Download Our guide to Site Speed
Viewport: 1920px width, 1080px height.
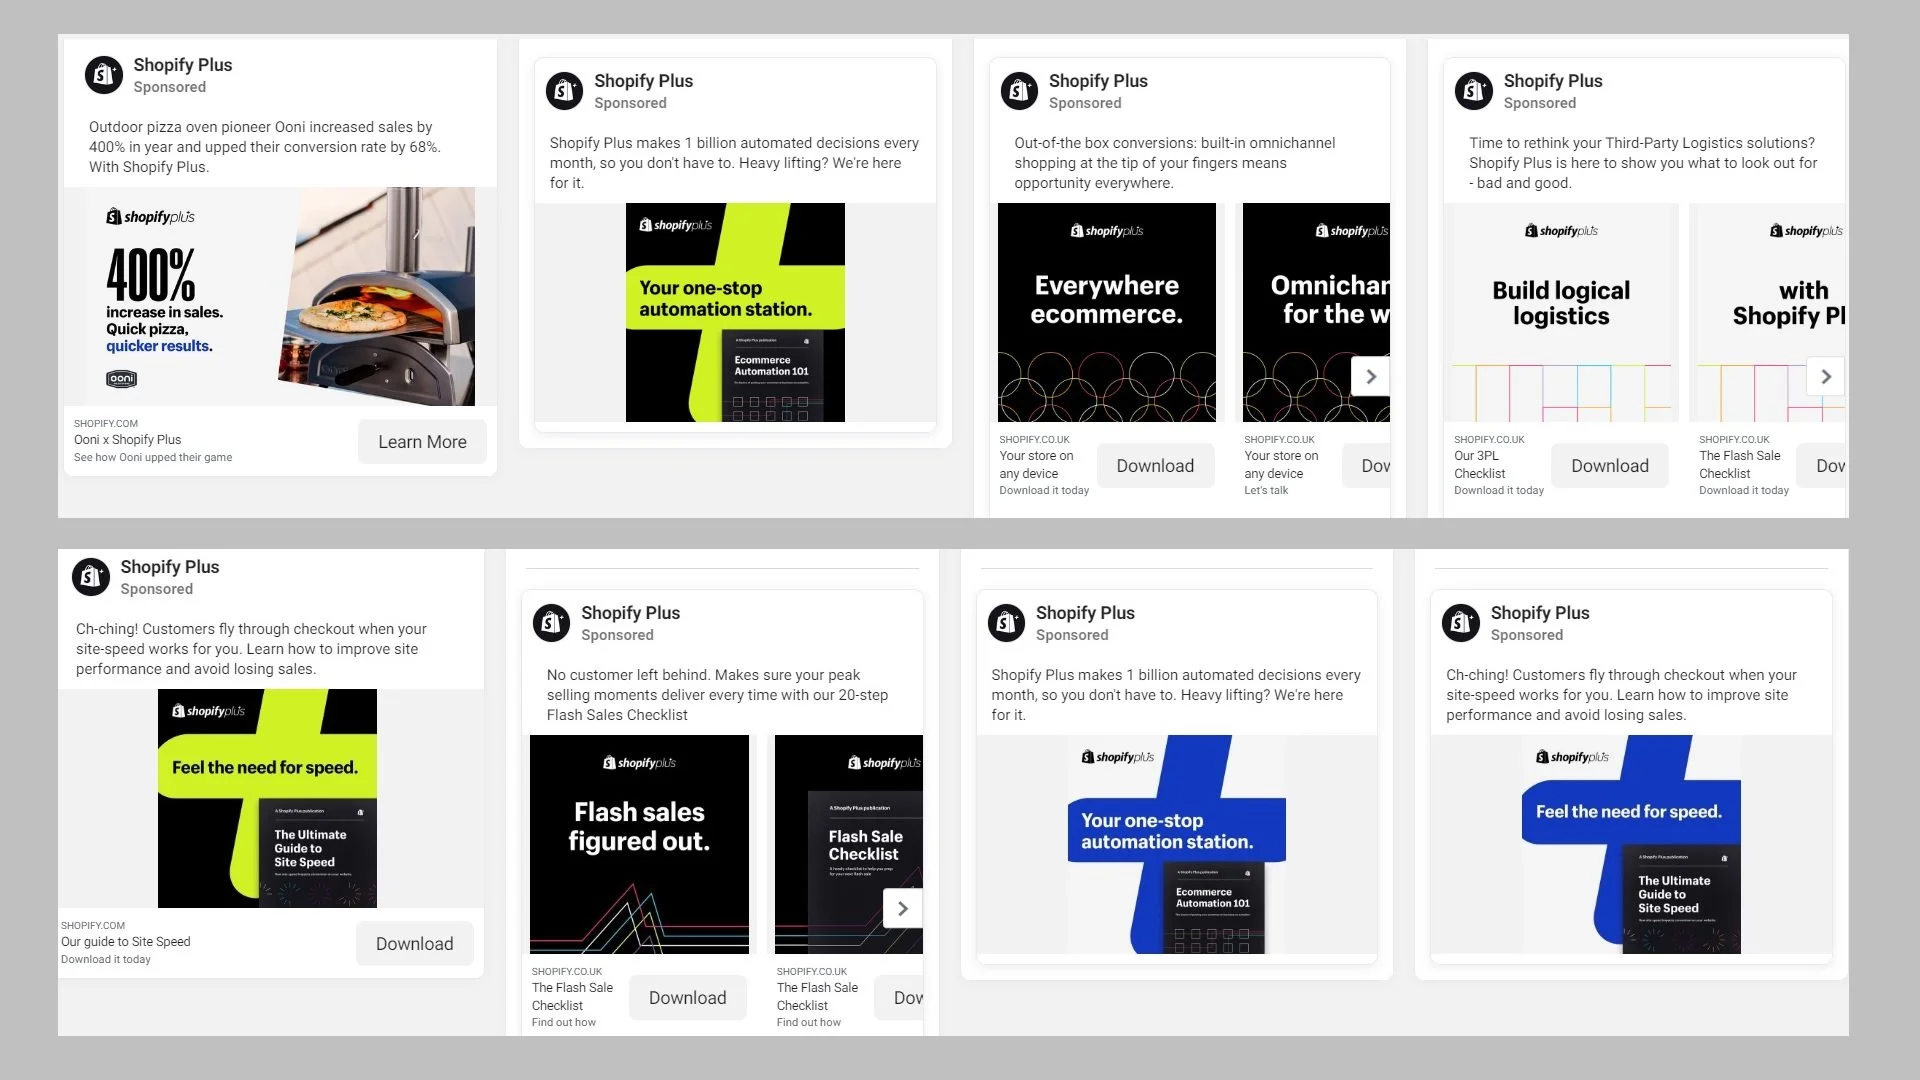(x=414, y=944)
